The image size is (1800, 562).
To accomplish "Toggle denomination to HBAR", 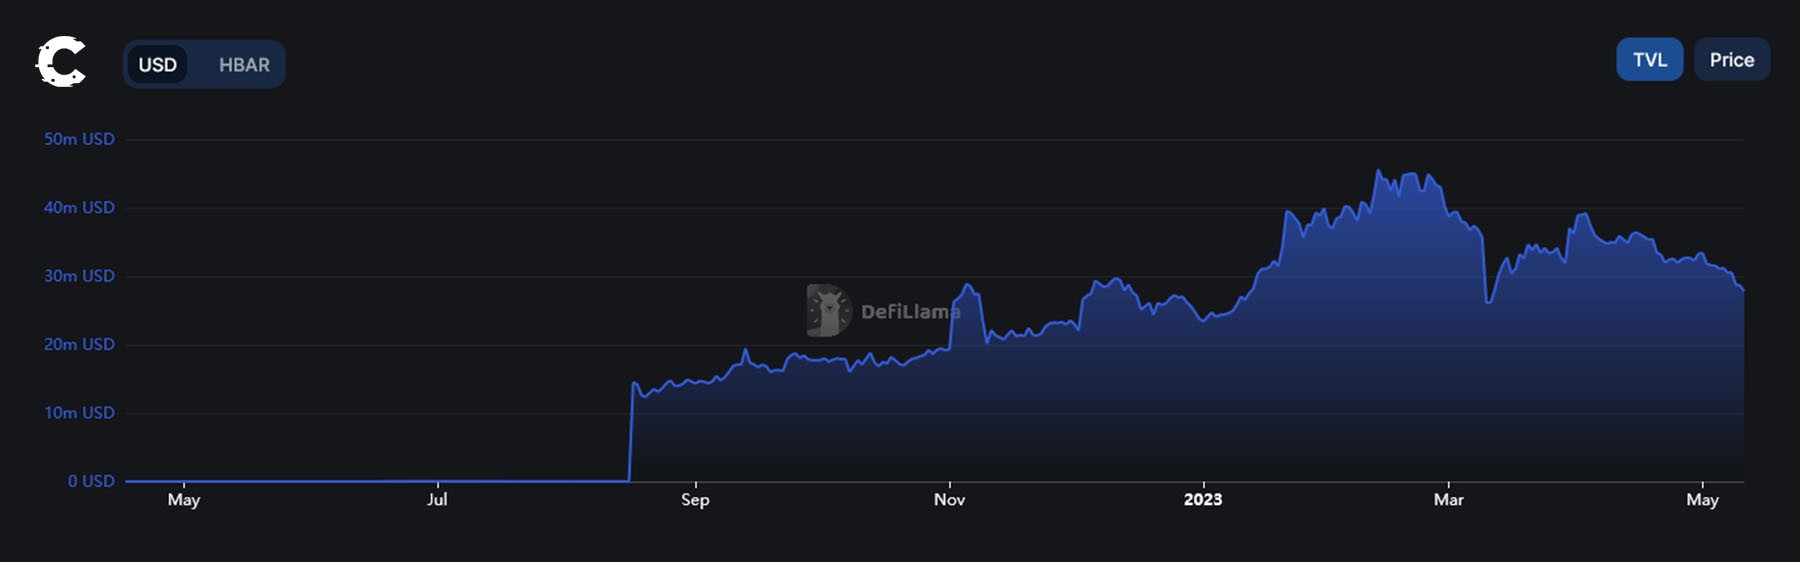I will tap(244, 65).
